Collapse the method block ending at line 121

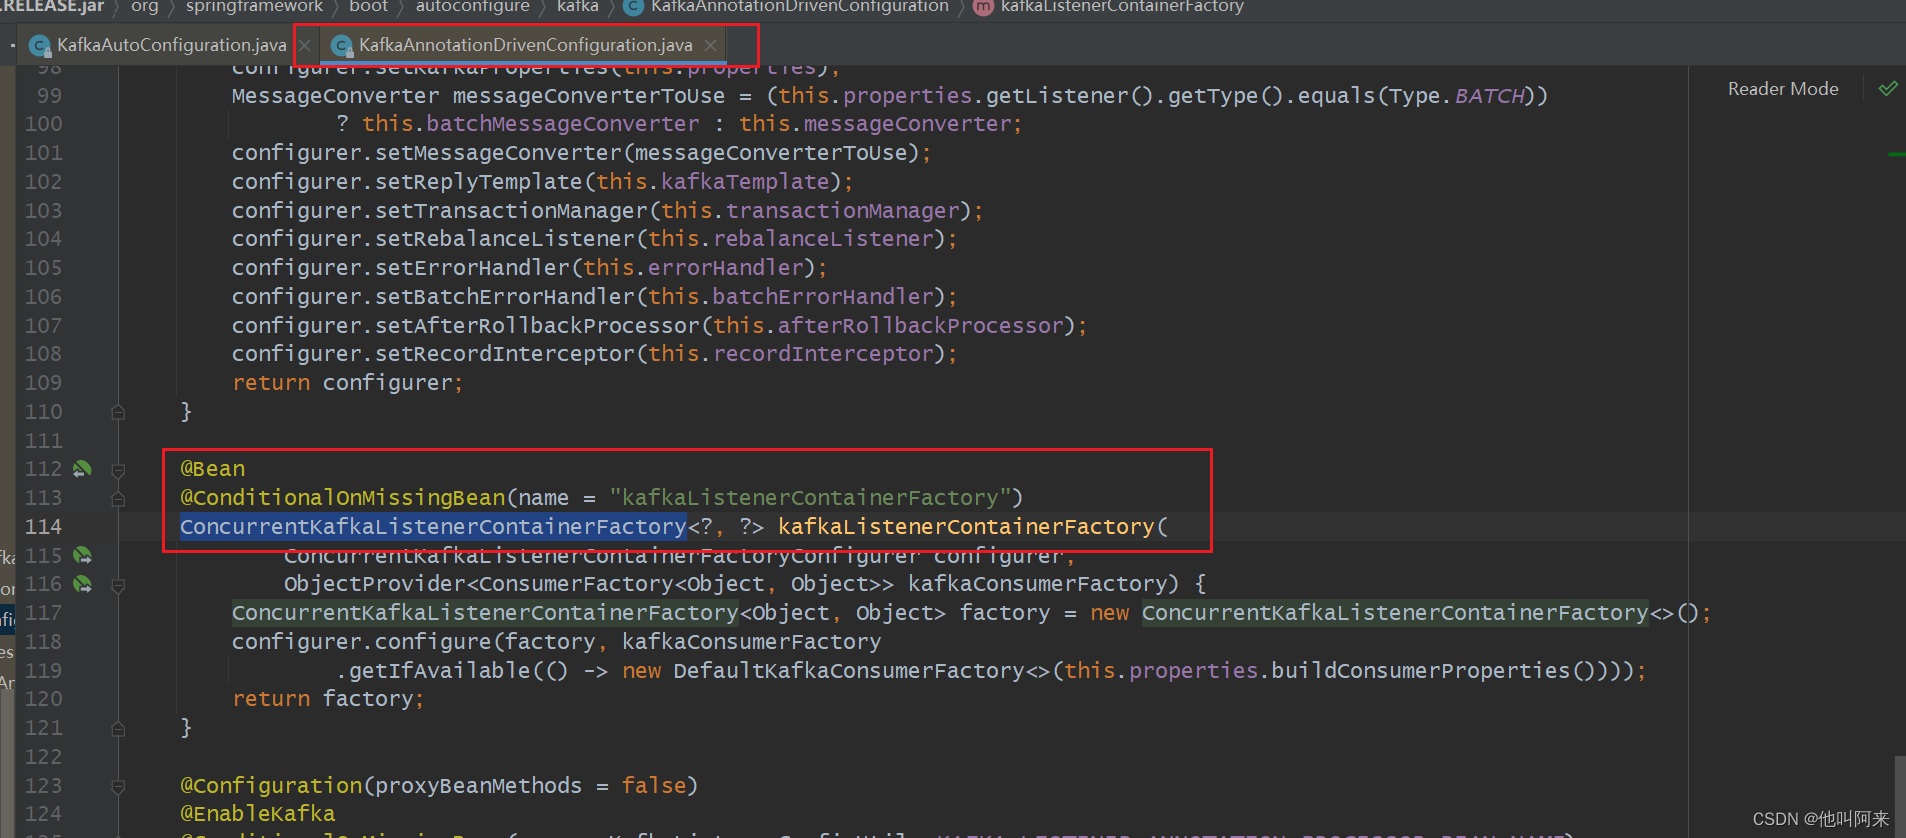pyautogui.click(x=118, y=728)
